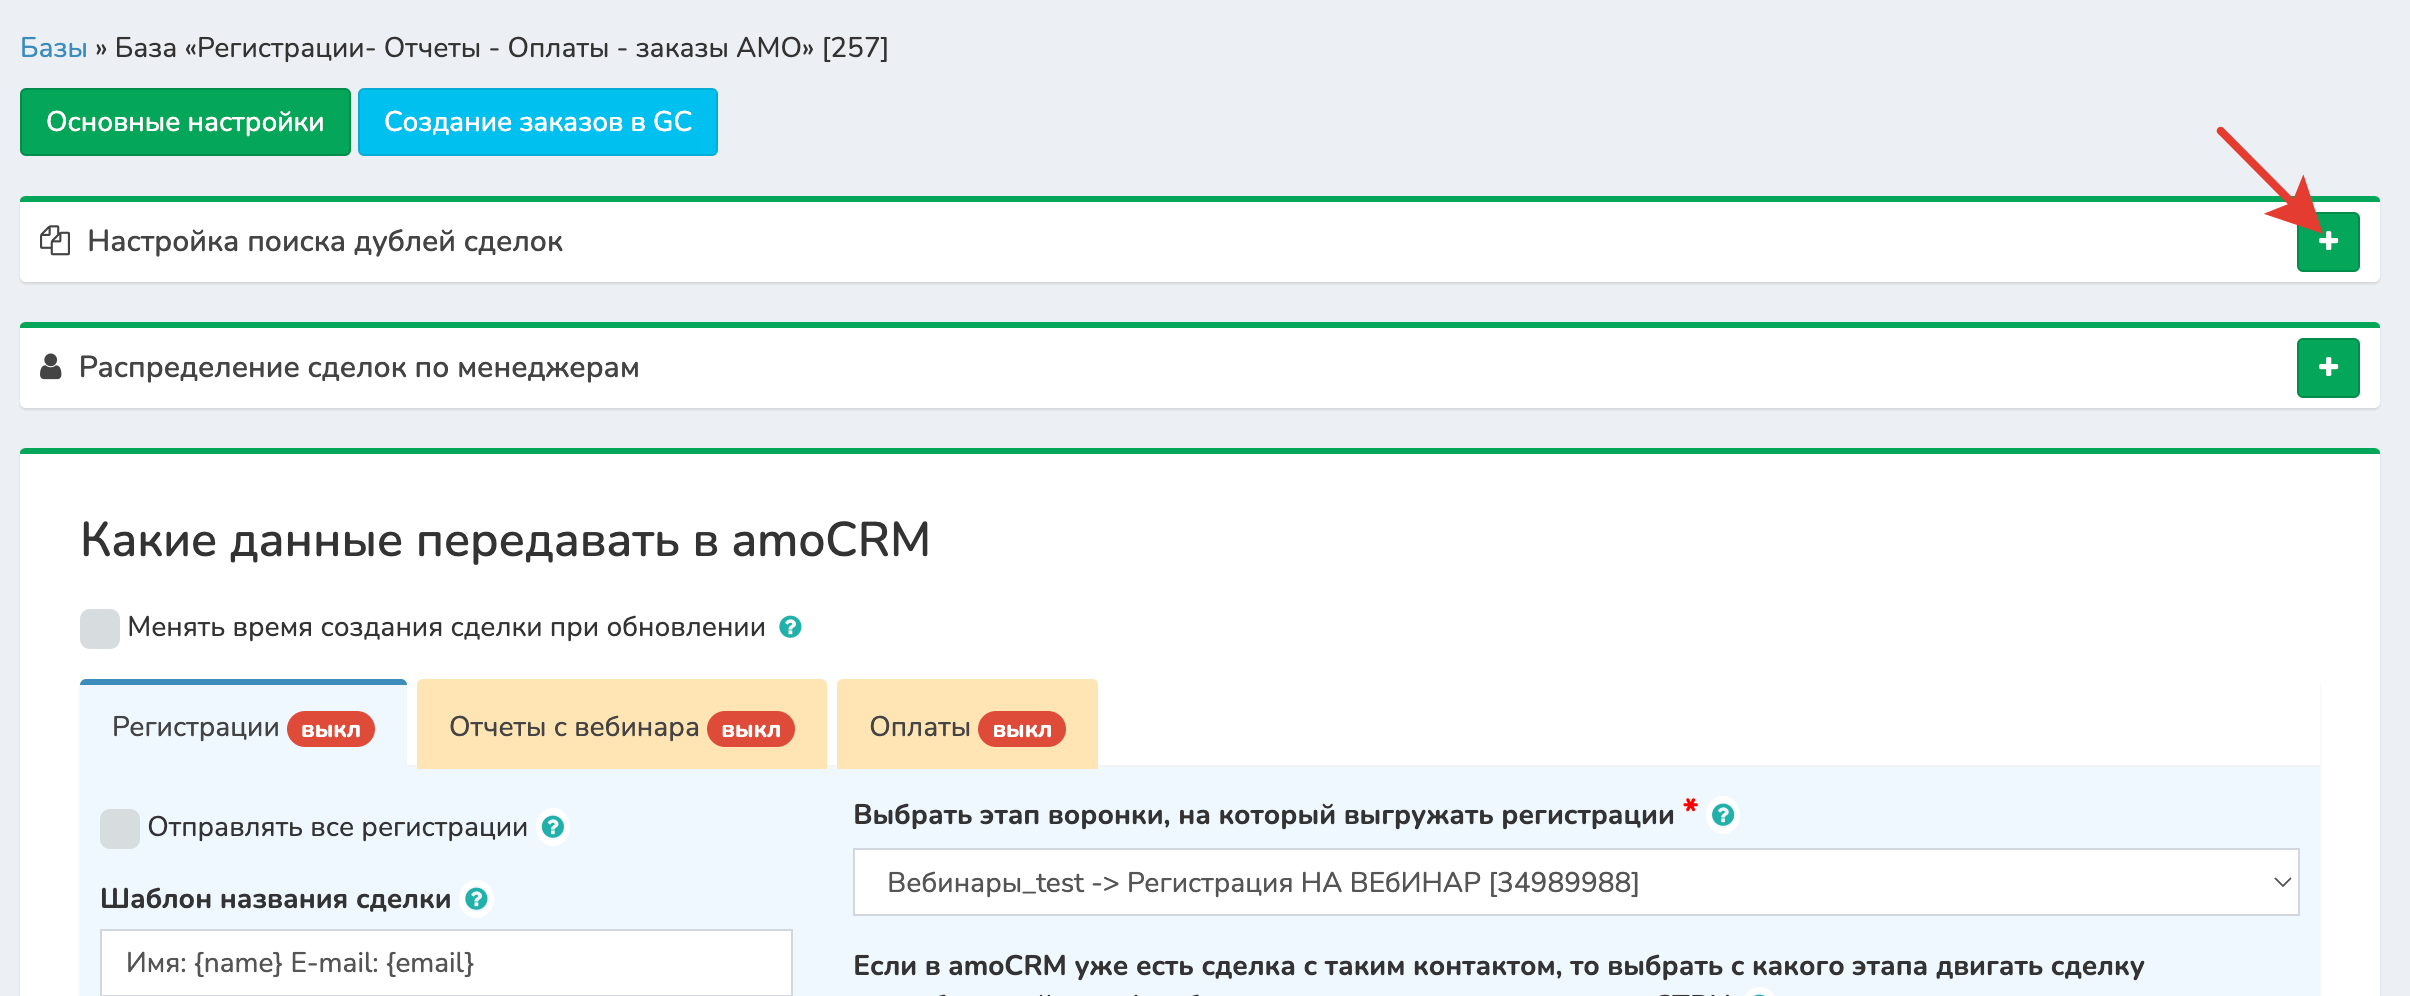Expand the «Настройка поиска дублей сделок» section
This screenshot has width=2410, height=996.
point(324,241)
